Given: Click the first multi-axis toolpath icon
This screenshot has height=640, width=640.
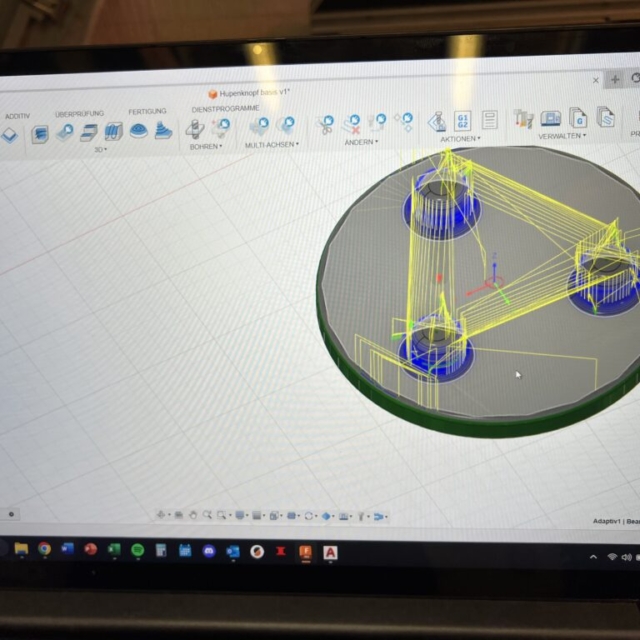Looking at the screenshot, I should pyautogui.click(x=259, y=126).
